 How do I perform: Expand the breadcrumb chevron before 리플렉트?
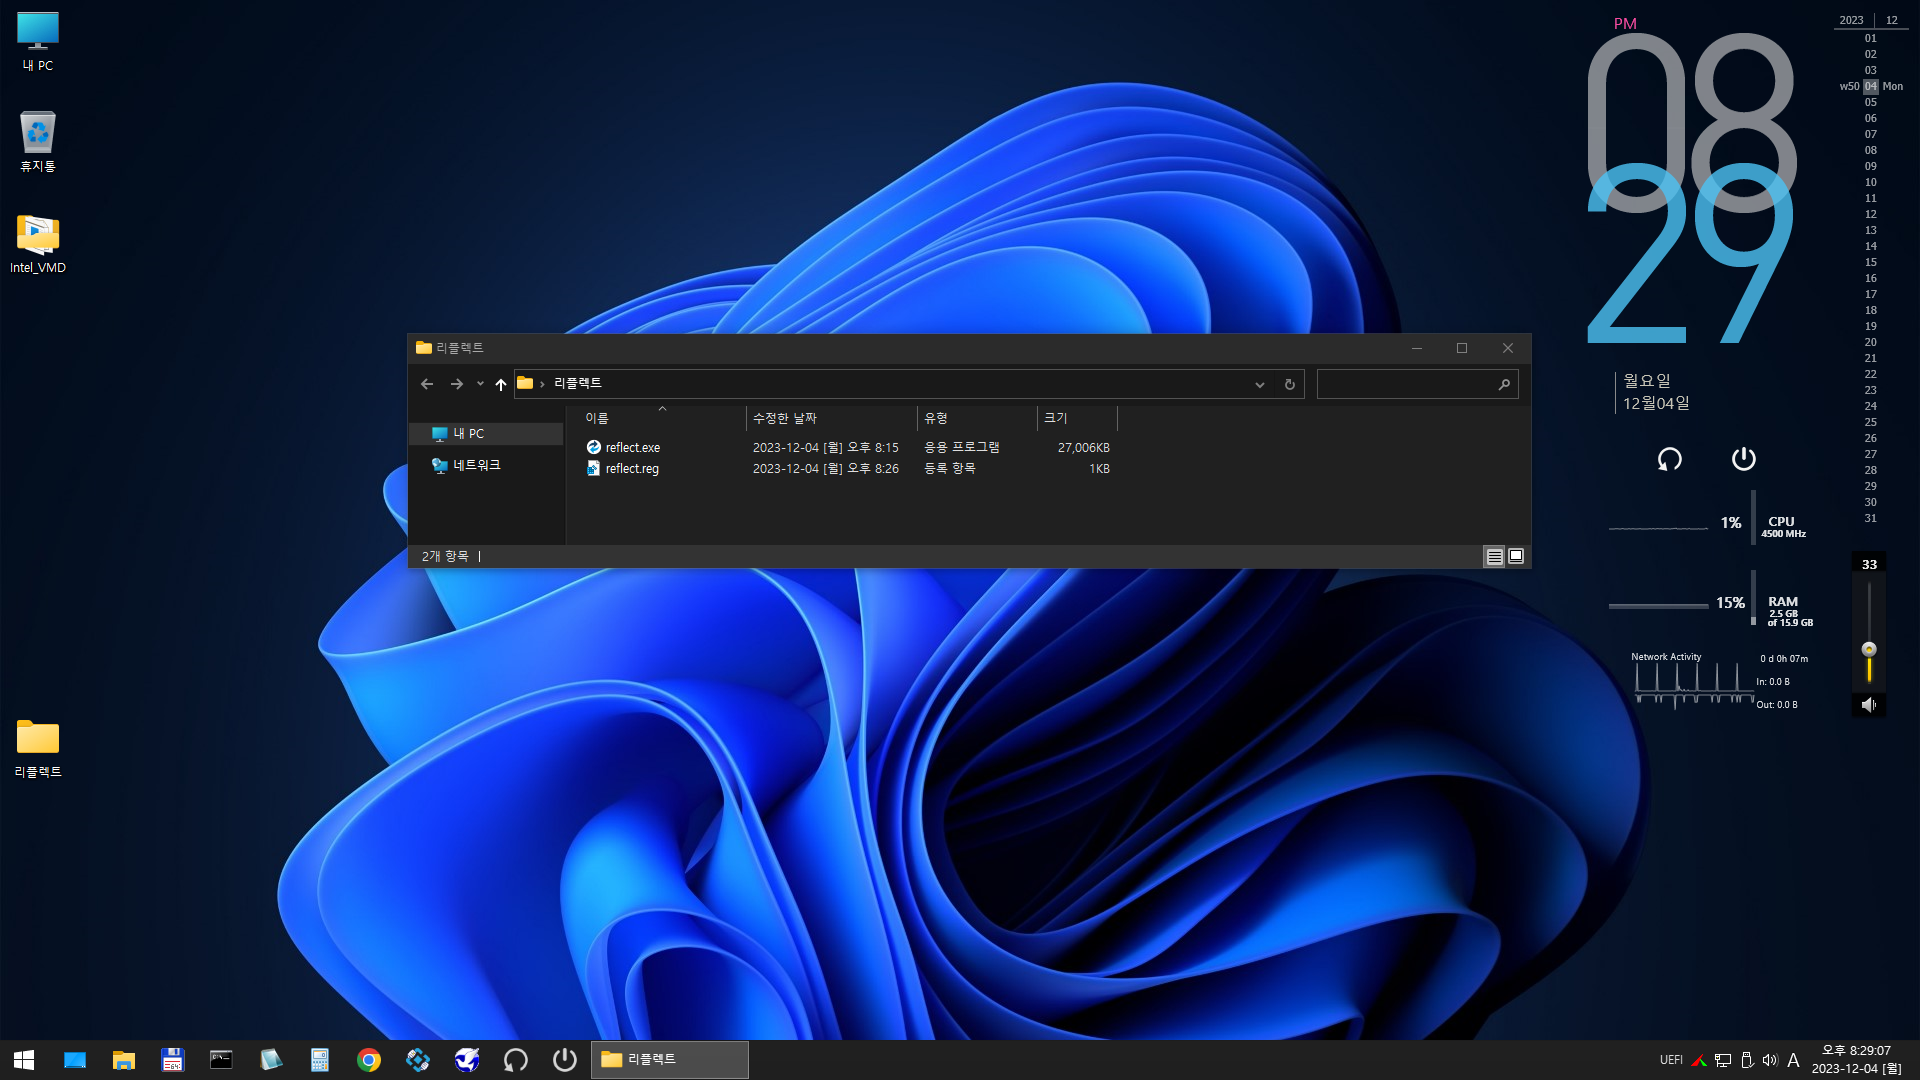542,384
